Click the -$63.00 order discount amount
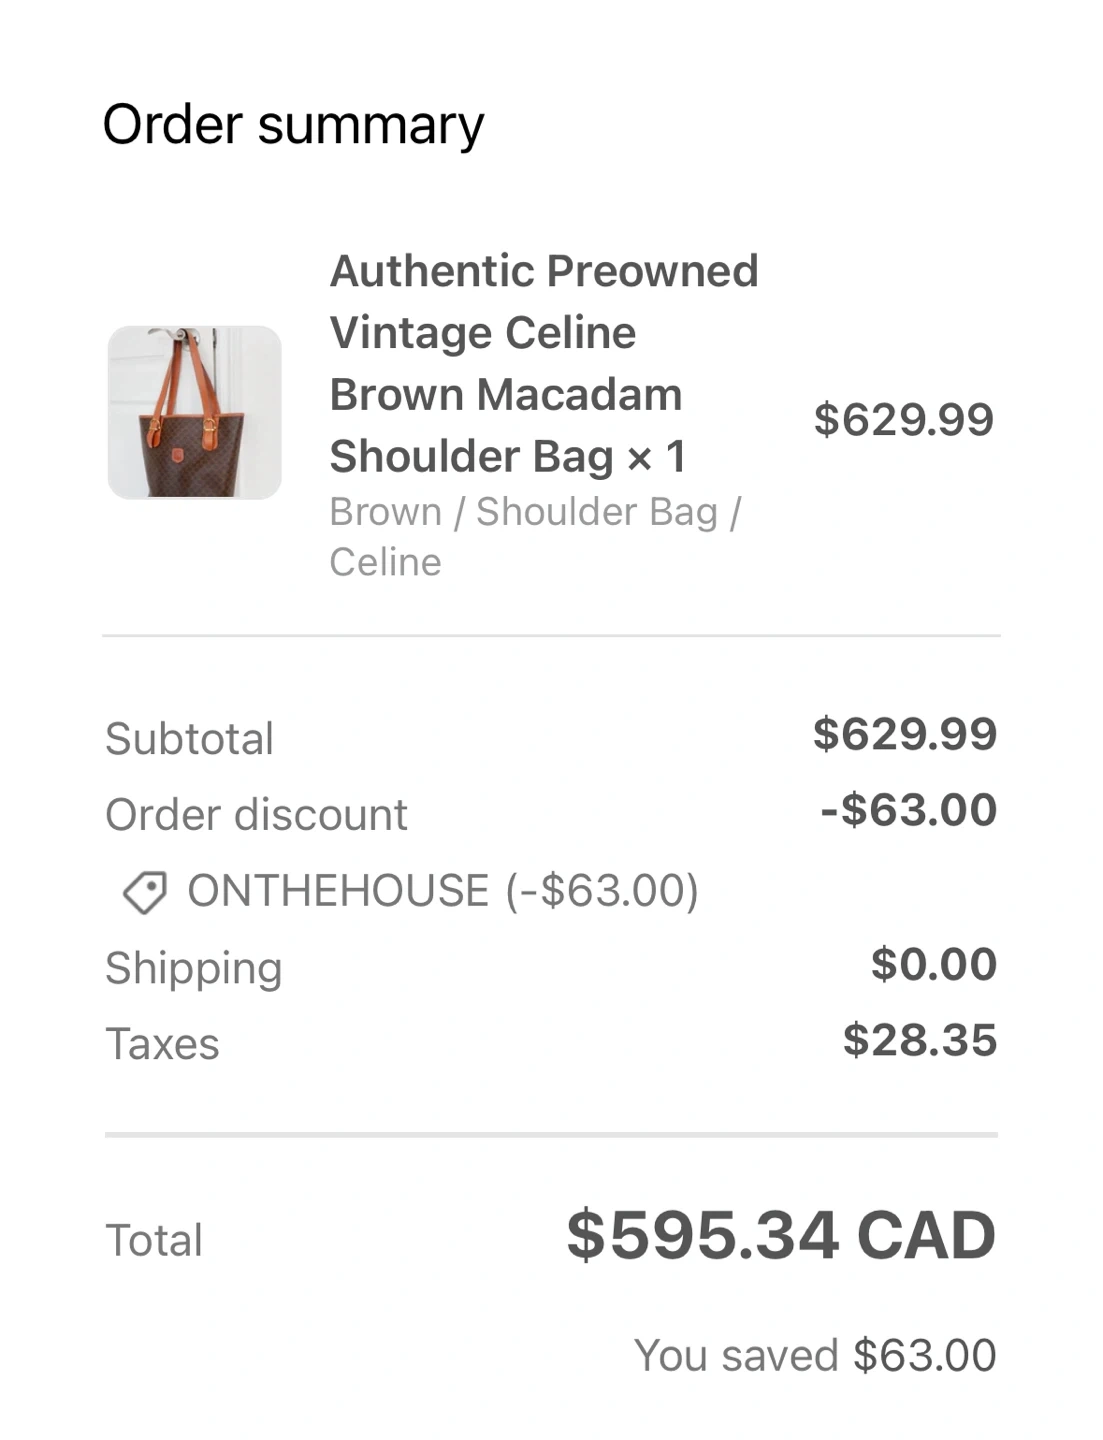Viewport: 1103px width, 1440px height. click(908, 810)
